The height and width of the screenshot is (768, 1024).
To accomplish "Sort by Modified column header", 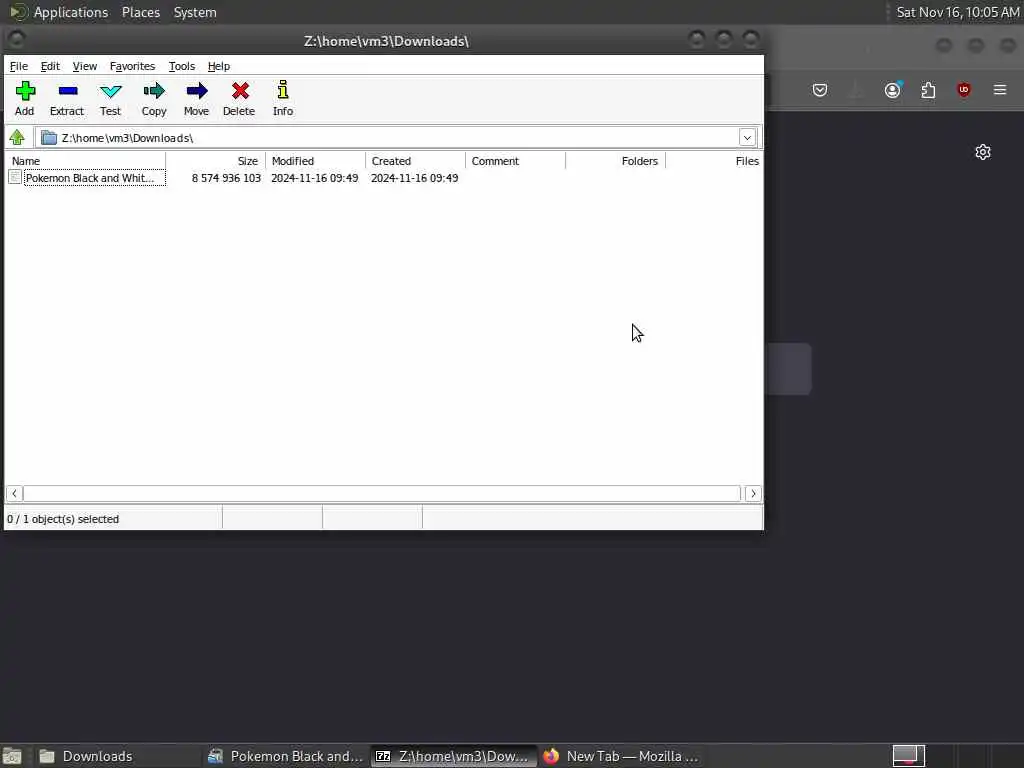I will click(x=315, y=161).
